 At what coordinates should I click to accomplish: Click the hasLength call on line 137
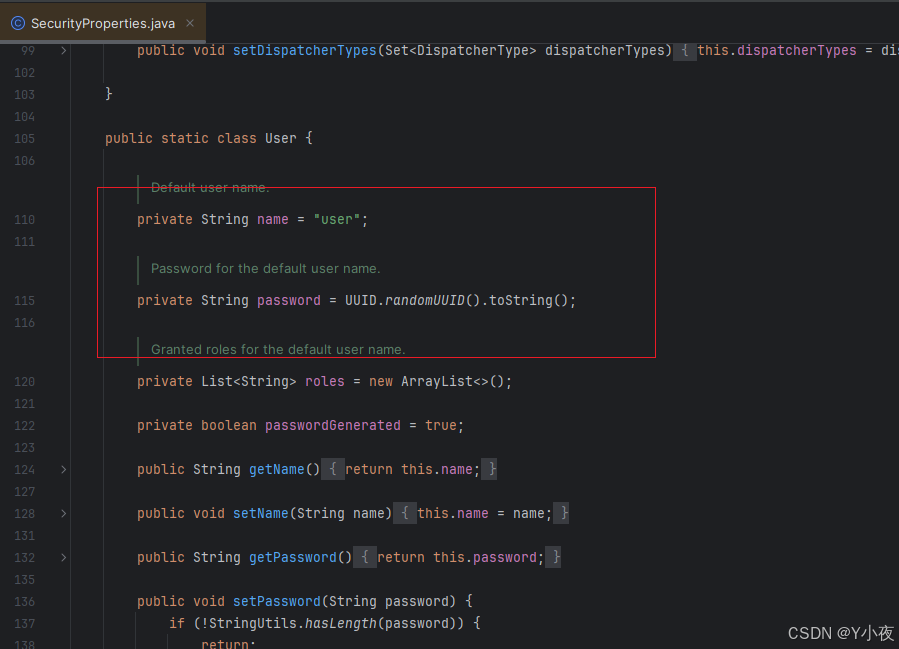point(341,623)
